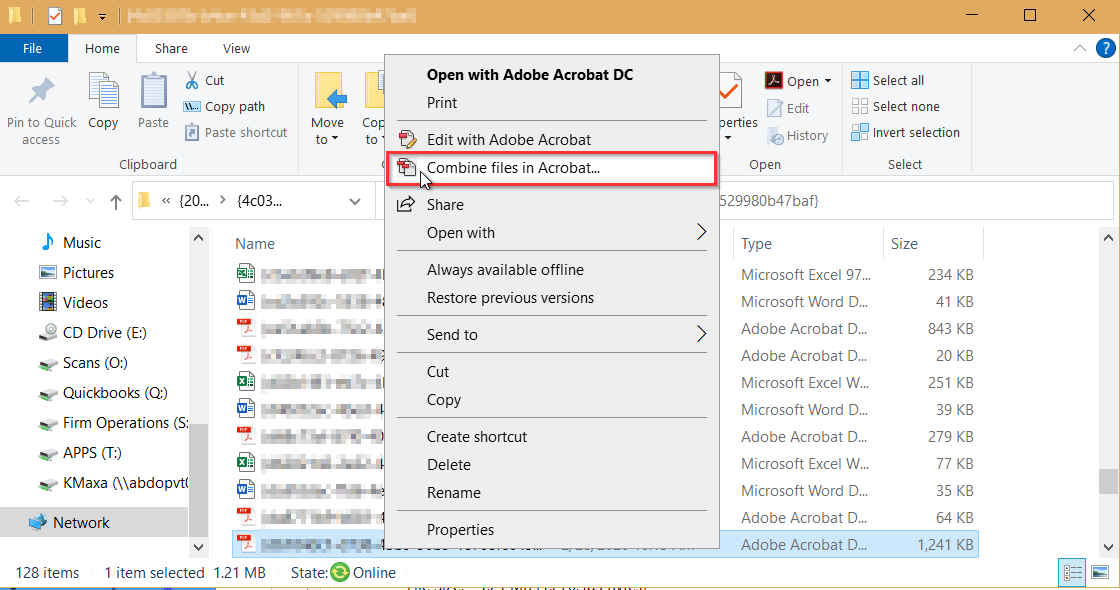Click Pin to Quick access in the ribbon
Image resolution: width=1120 pixels, height=590 pixels.
[41, 109]
